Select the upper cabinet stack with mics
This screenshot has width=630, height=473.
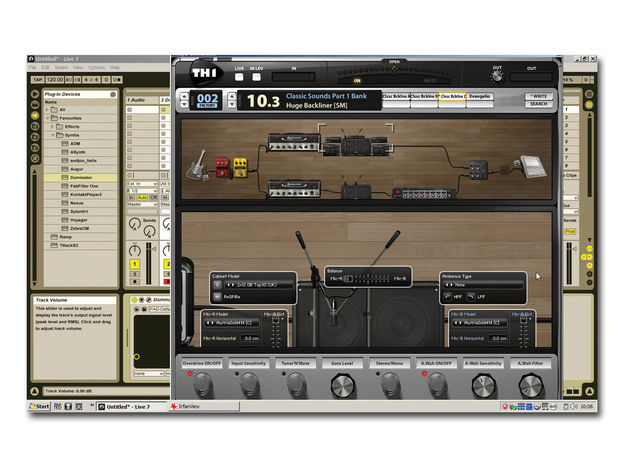[x=356, y=145]
